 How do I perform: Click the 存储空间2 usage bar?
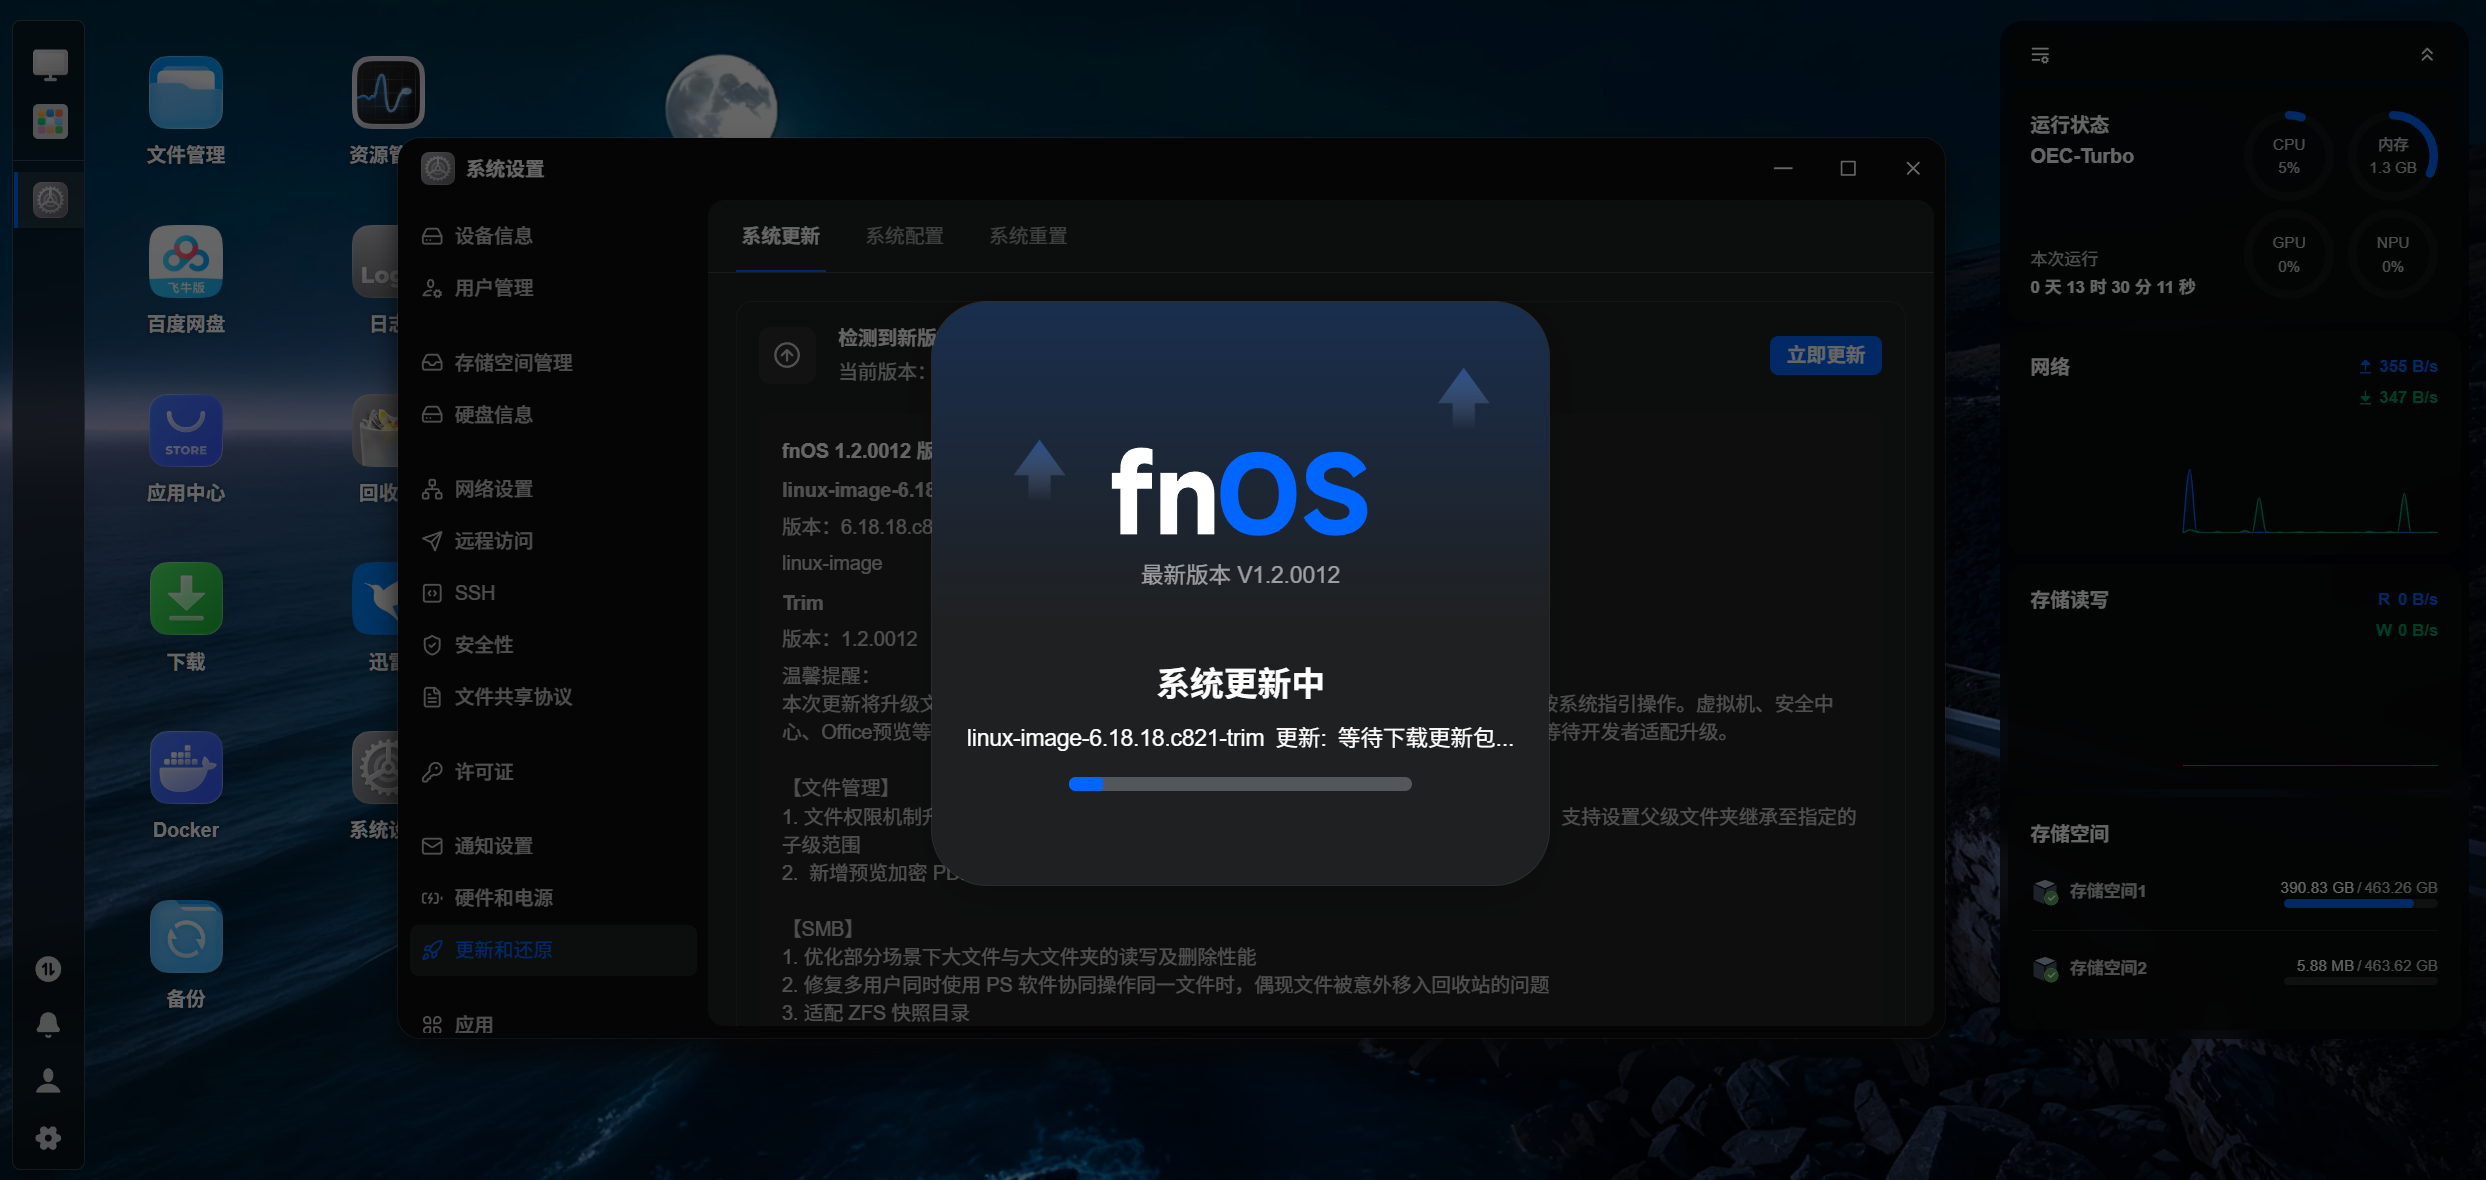click(2360, 981)
